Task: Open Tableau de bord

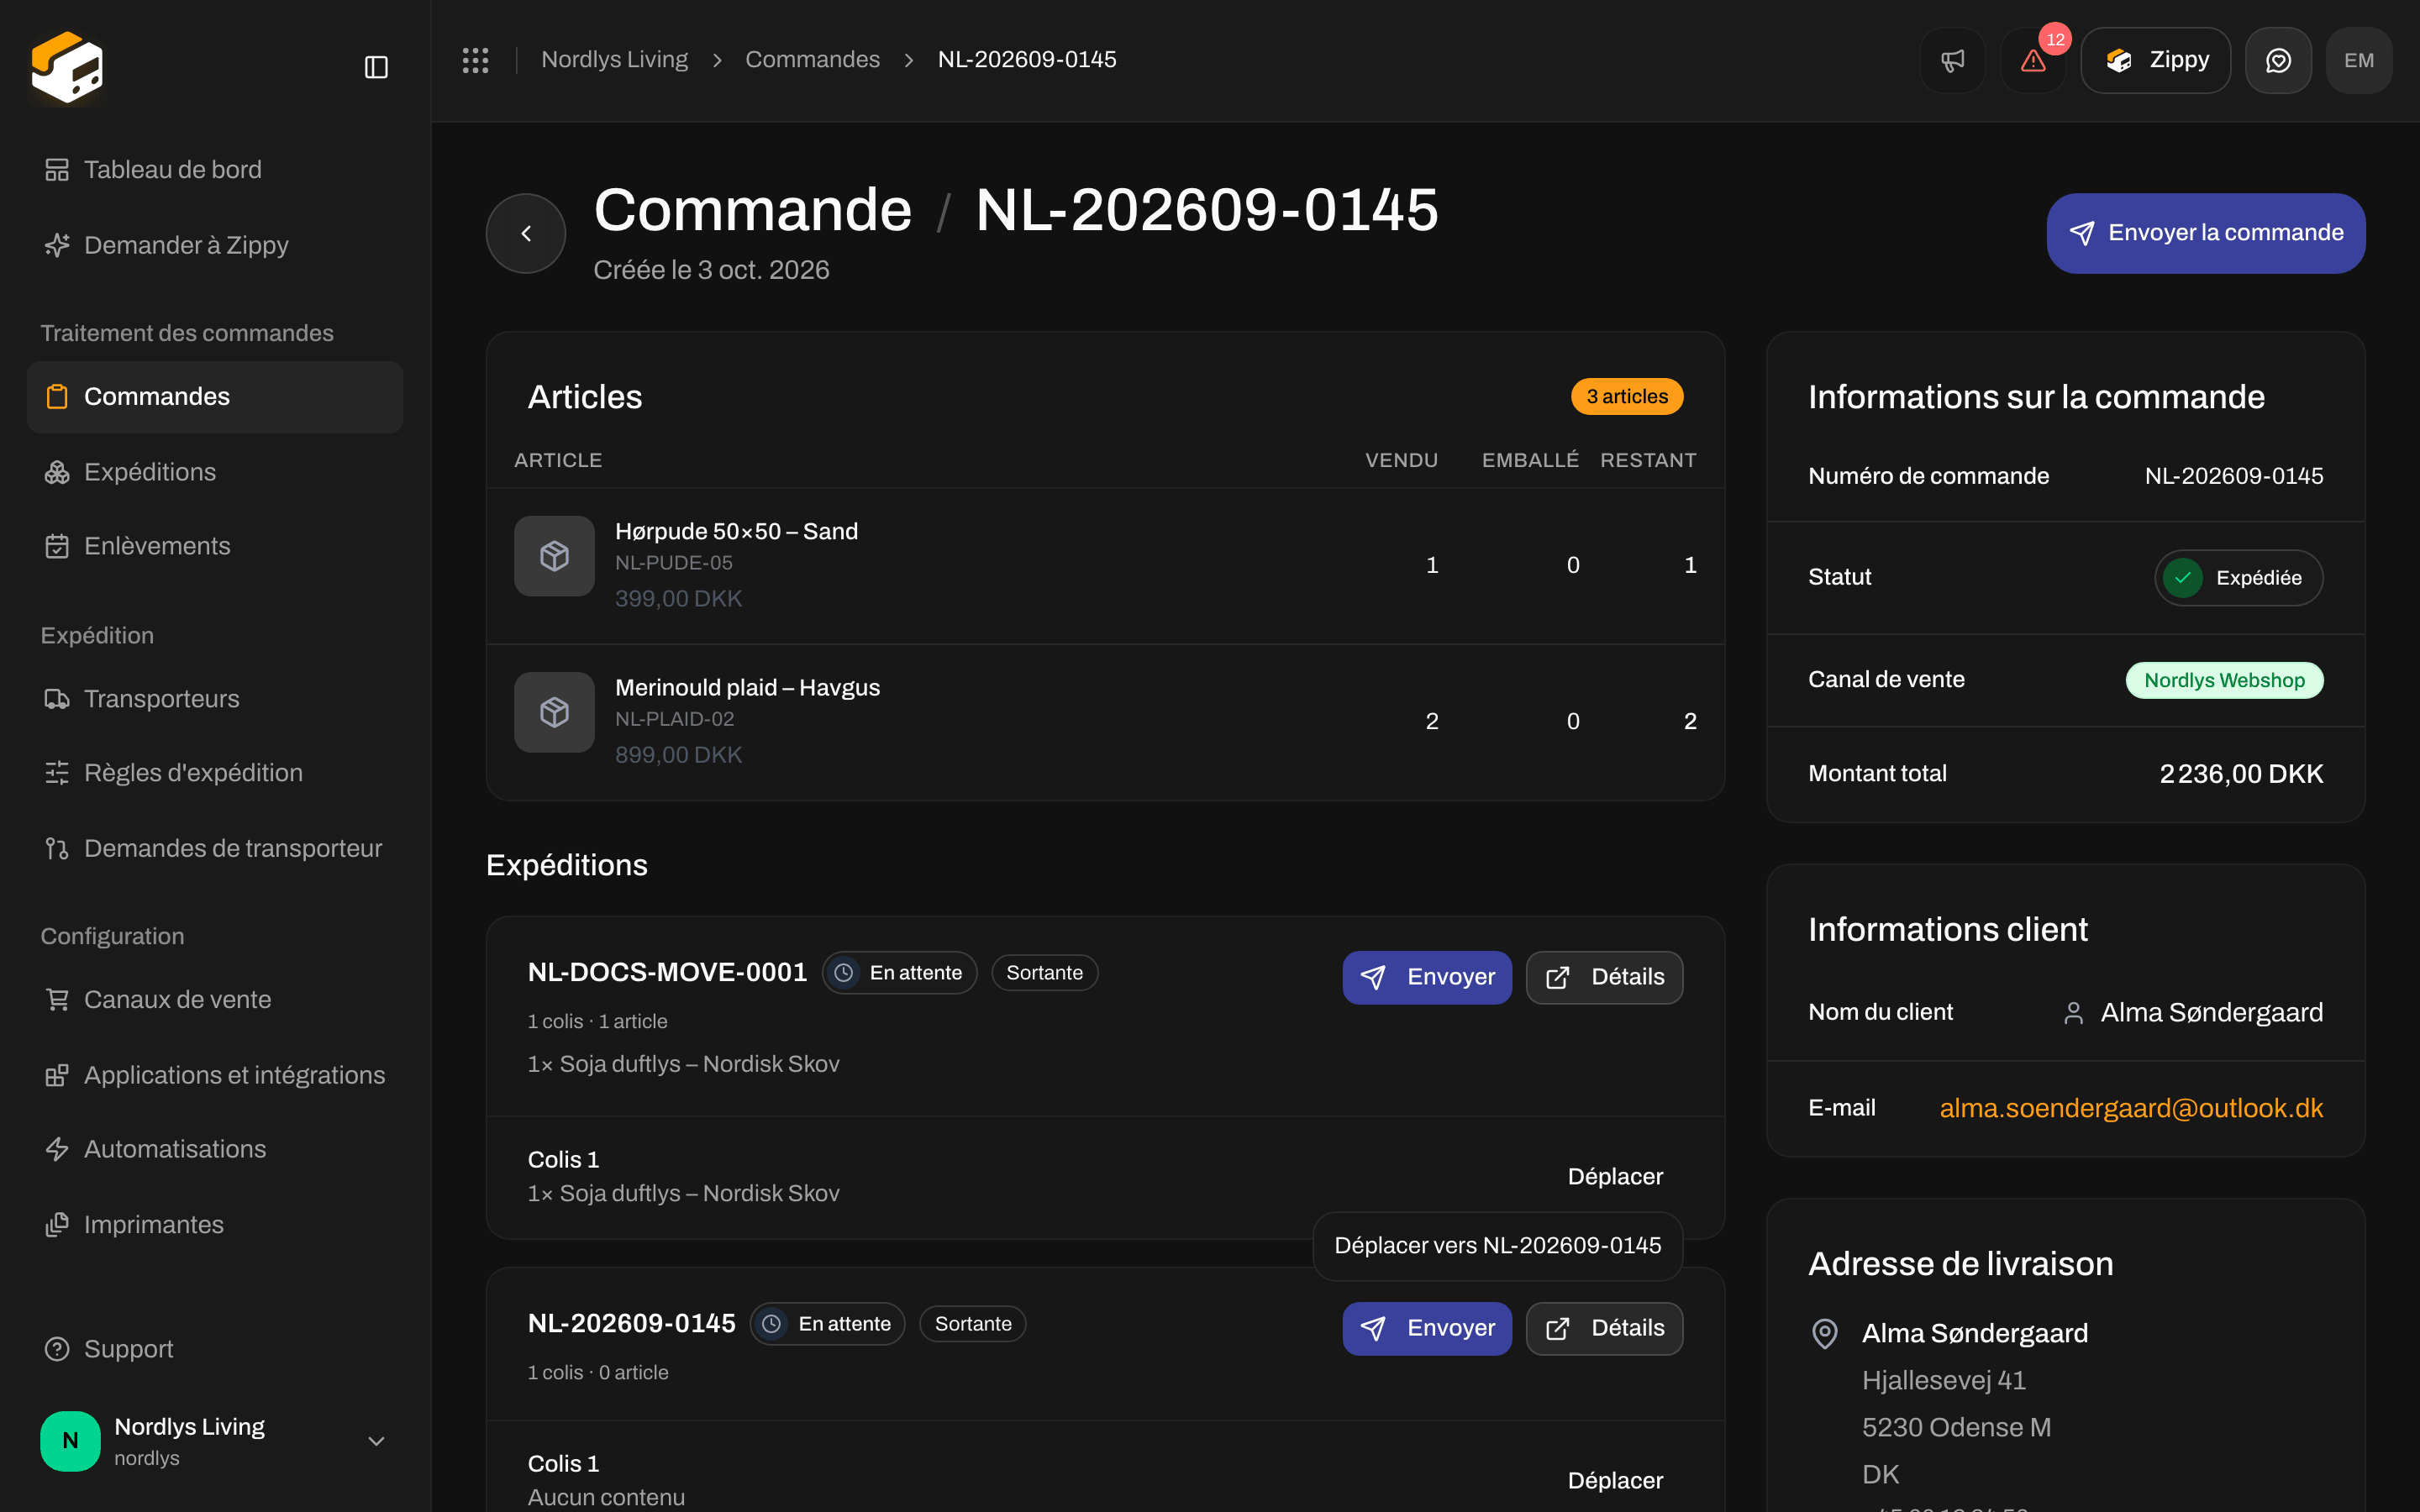Action: 215,170
